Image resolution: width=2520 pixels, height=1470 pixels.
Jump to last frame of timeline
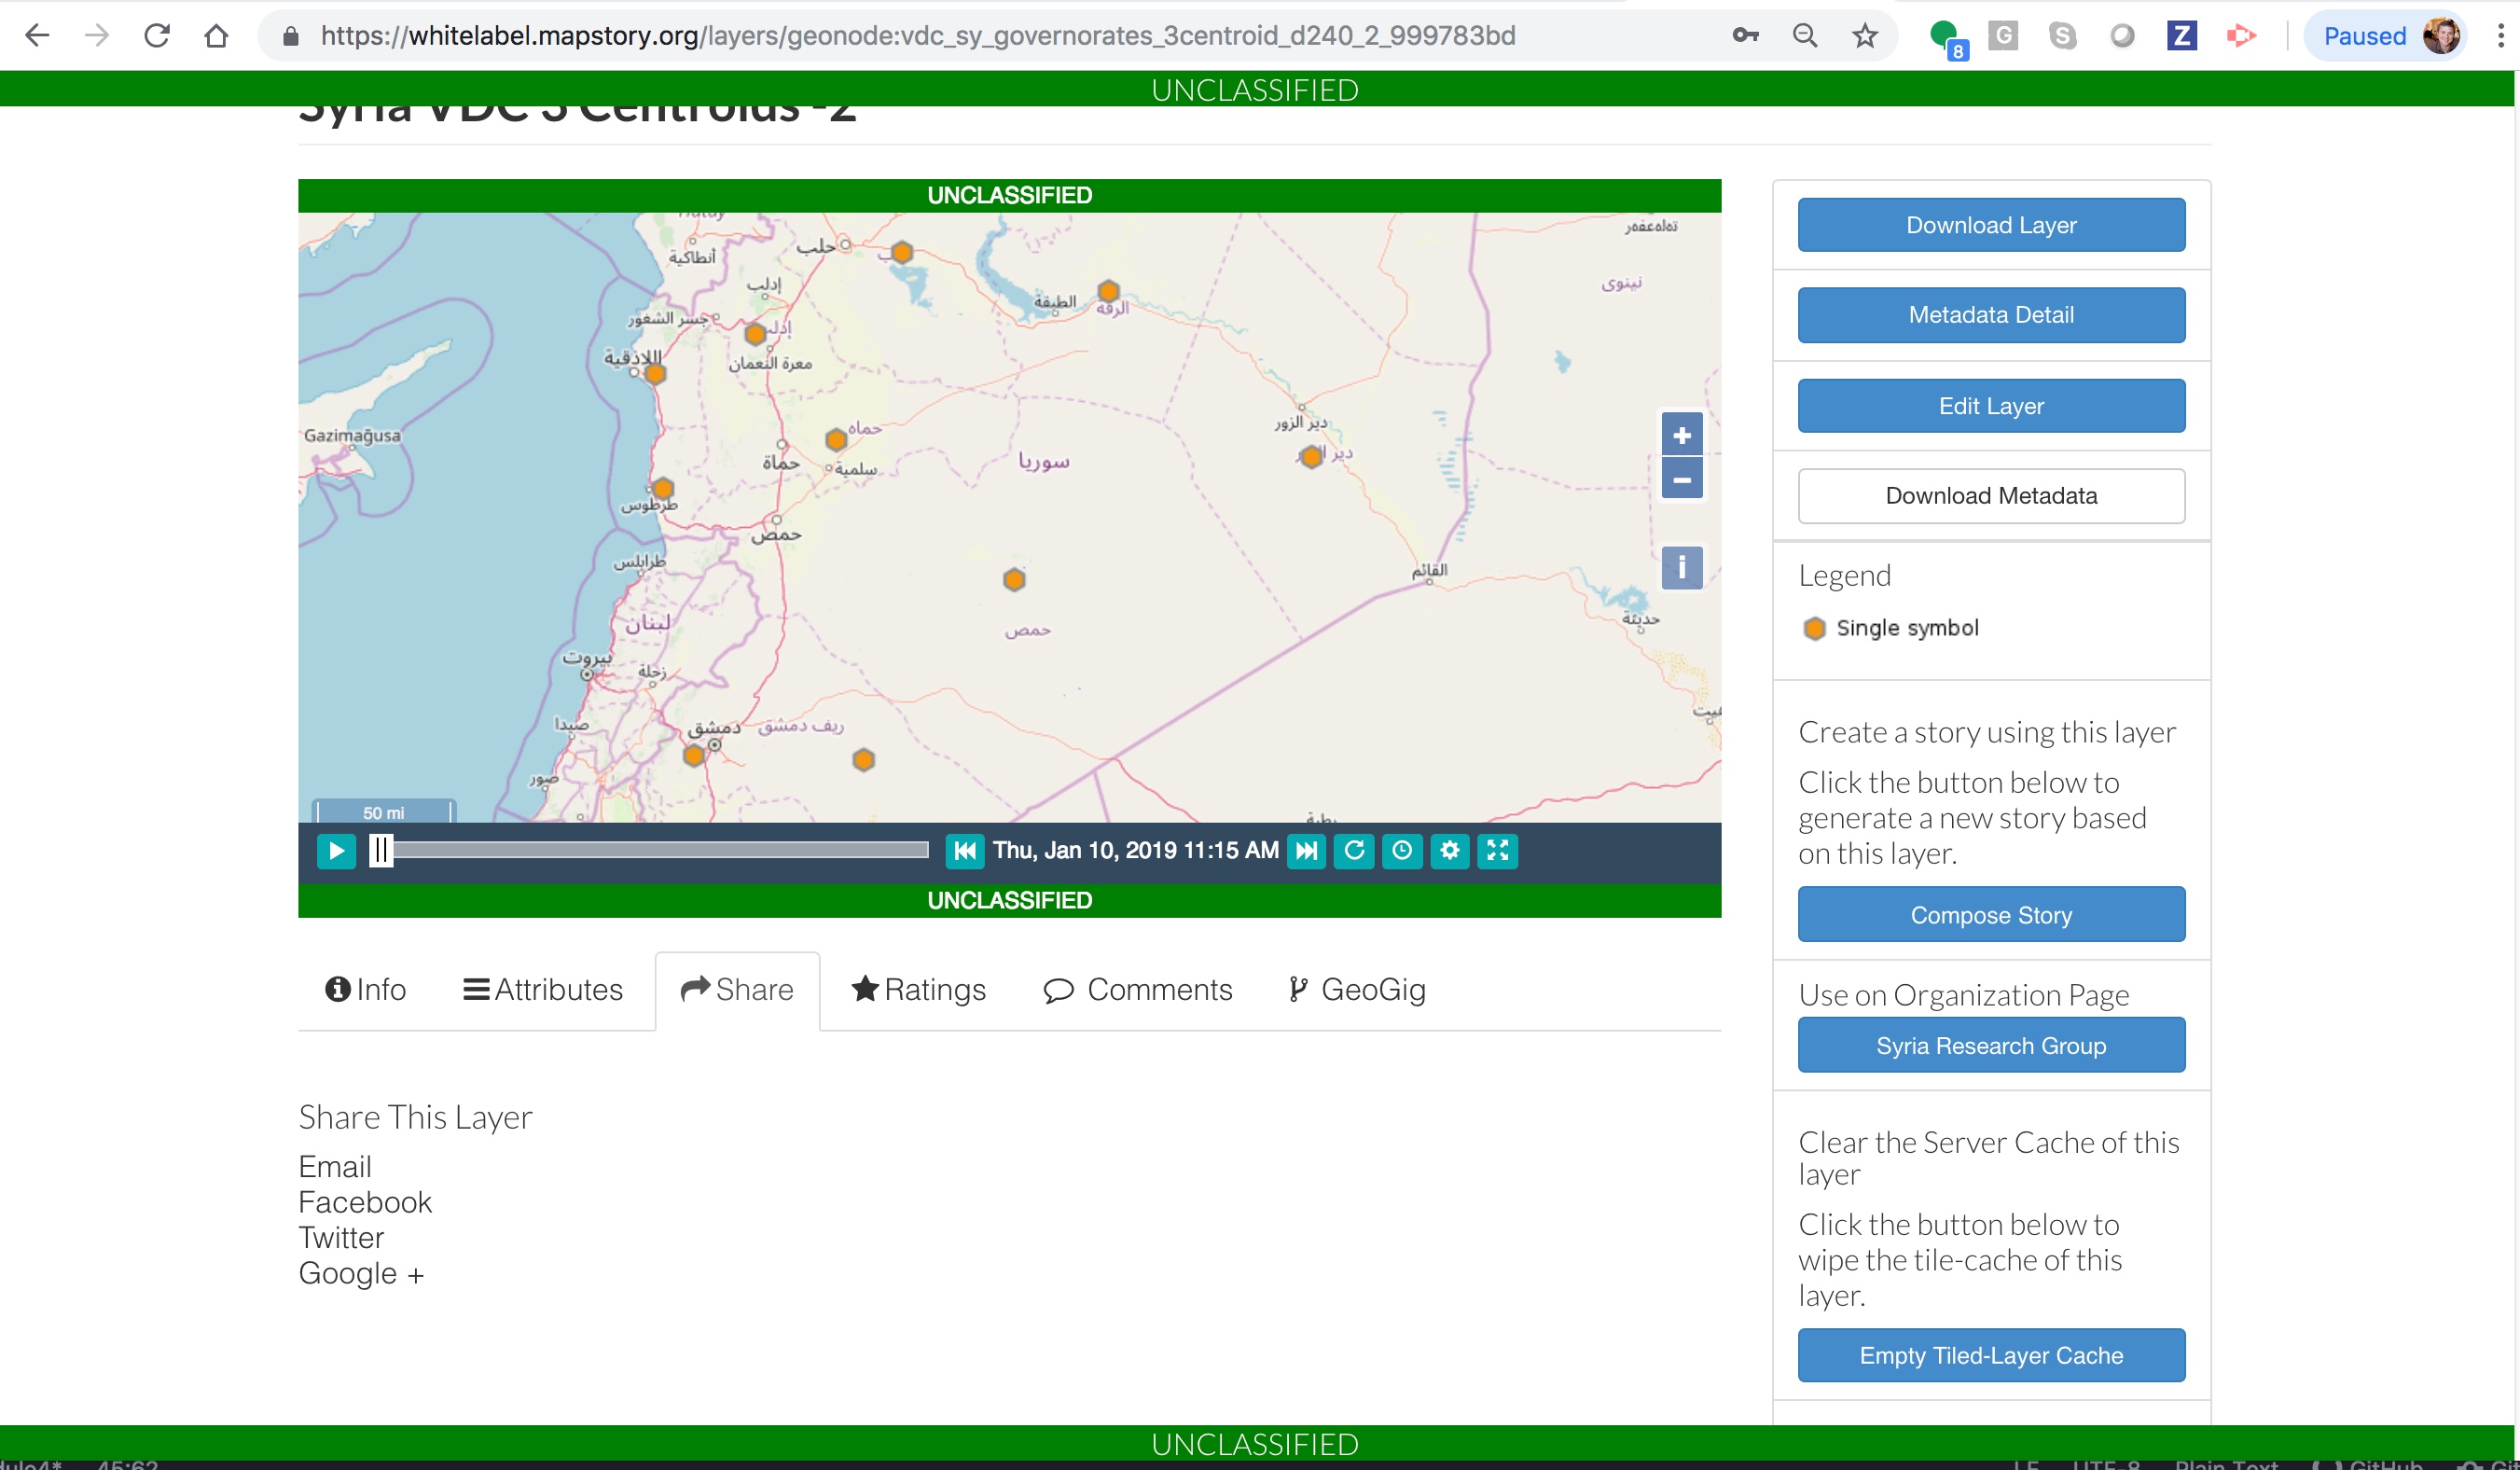1306,851
